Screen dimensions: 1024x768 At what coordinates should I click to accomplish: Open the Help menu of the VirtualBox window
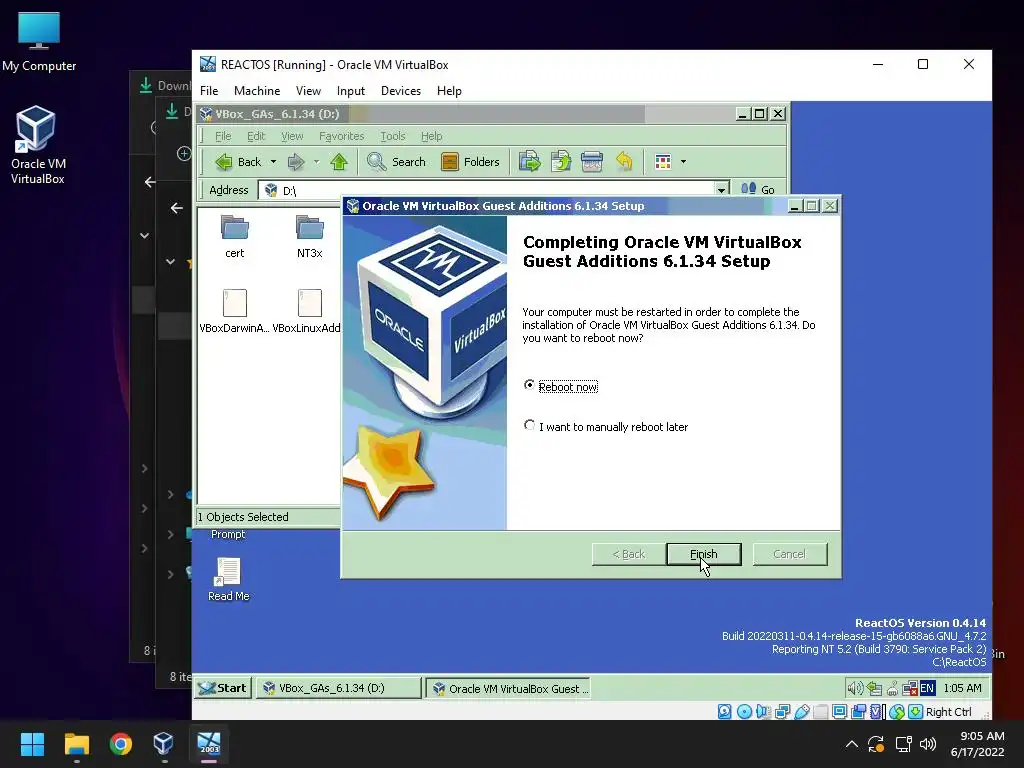(x=449, y=91)
